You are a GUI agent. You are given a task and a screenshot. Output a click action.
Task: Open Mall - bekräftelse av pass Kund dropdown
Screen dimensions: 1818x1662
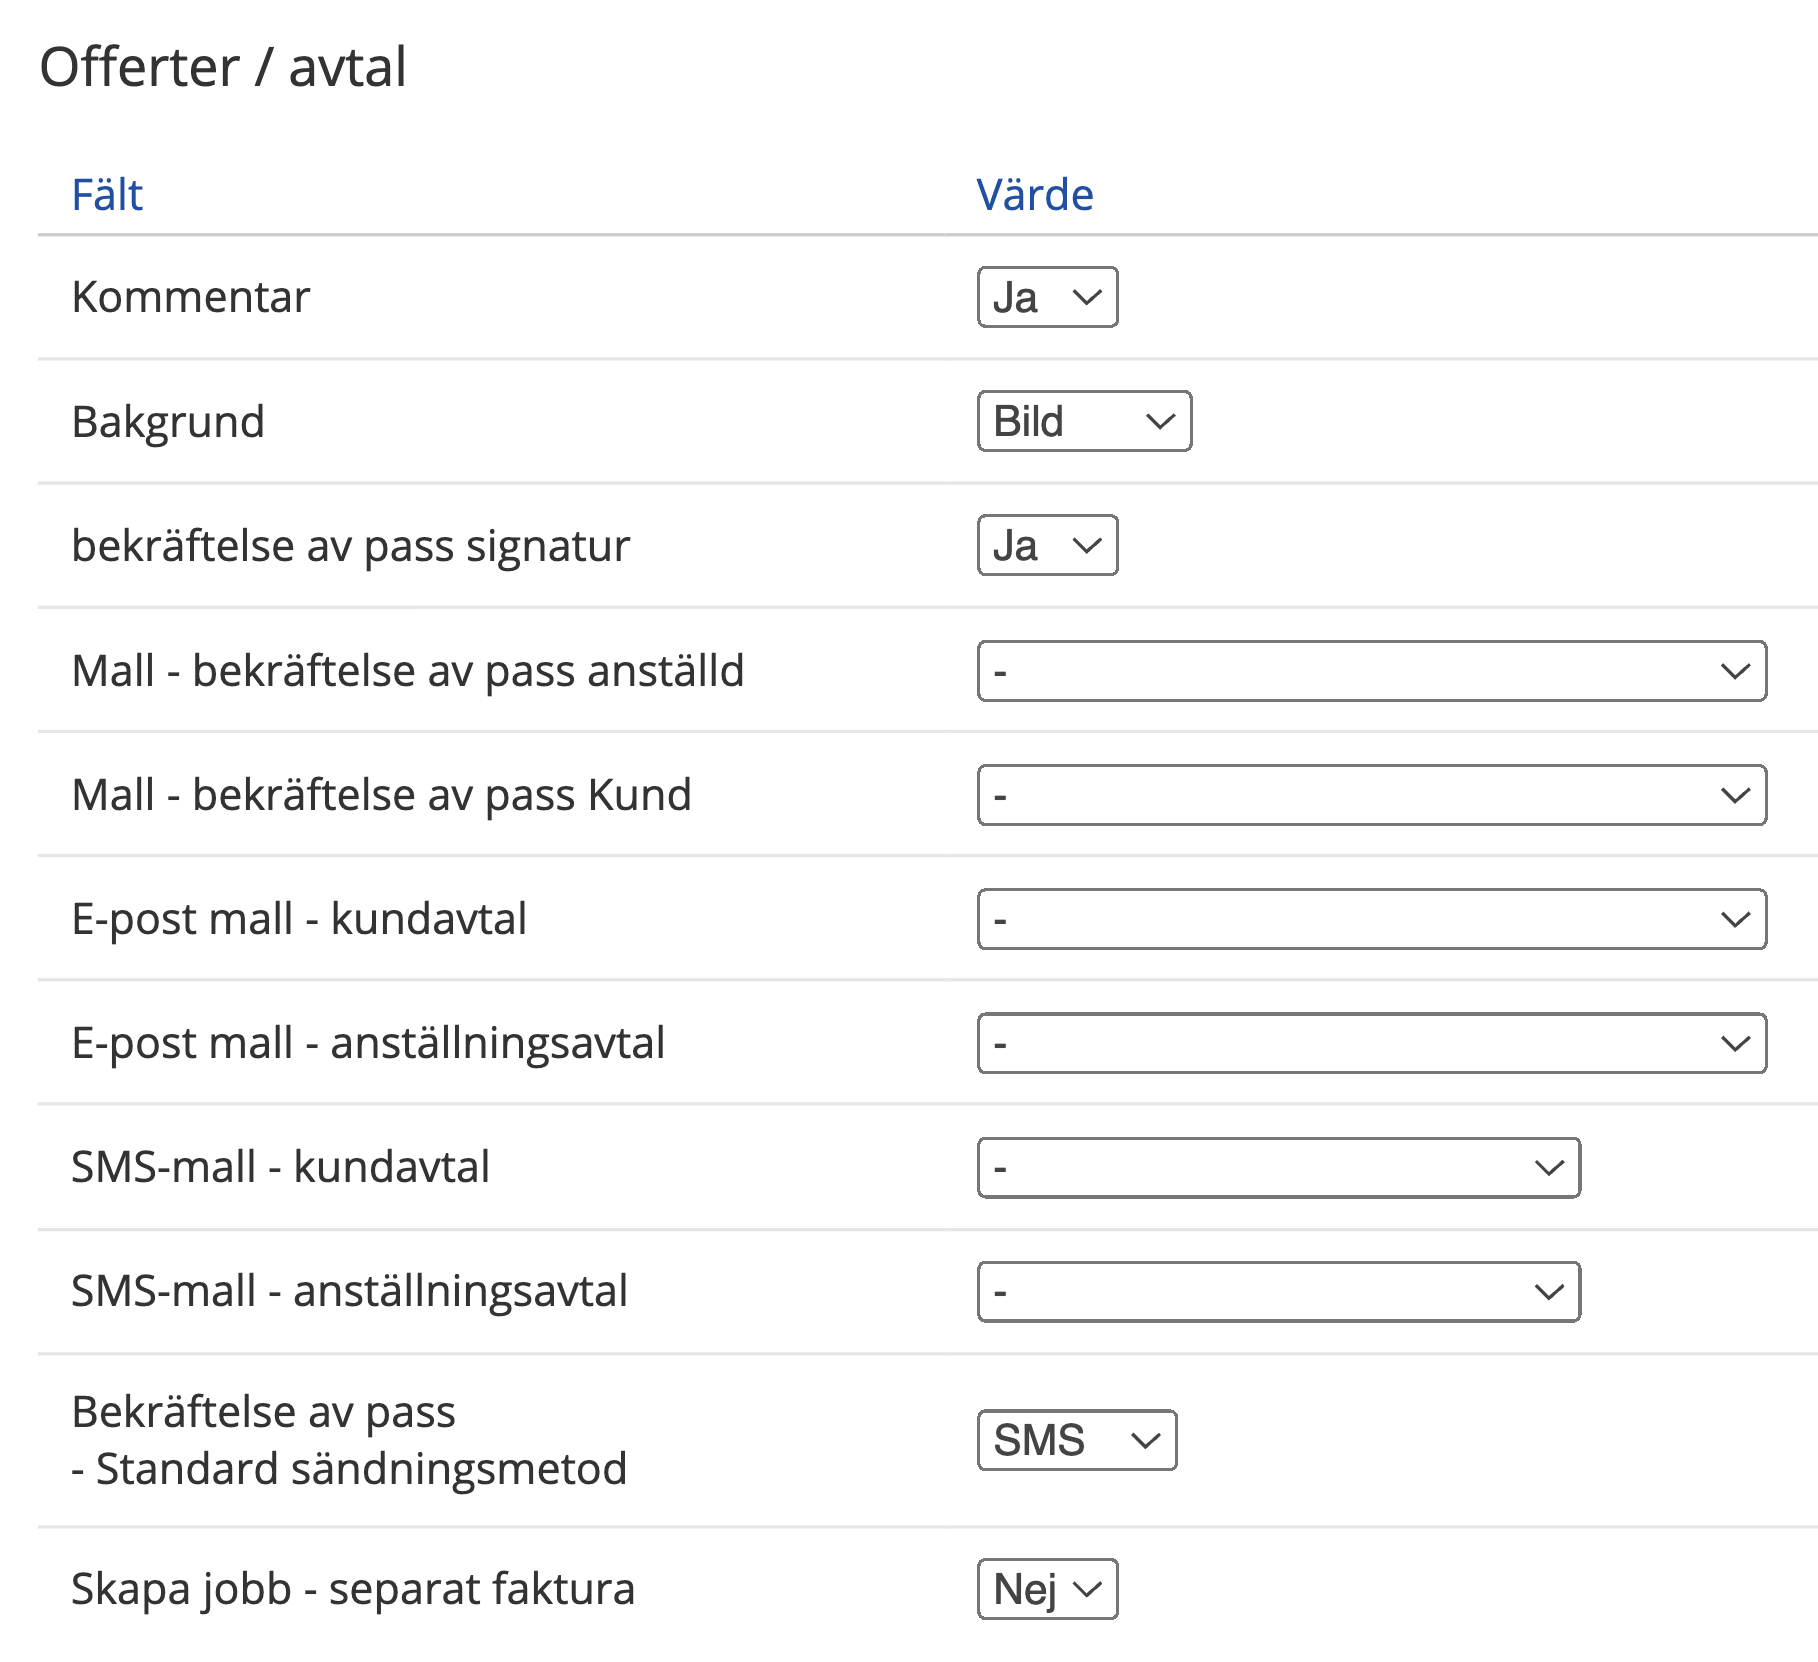(1371, 795)
